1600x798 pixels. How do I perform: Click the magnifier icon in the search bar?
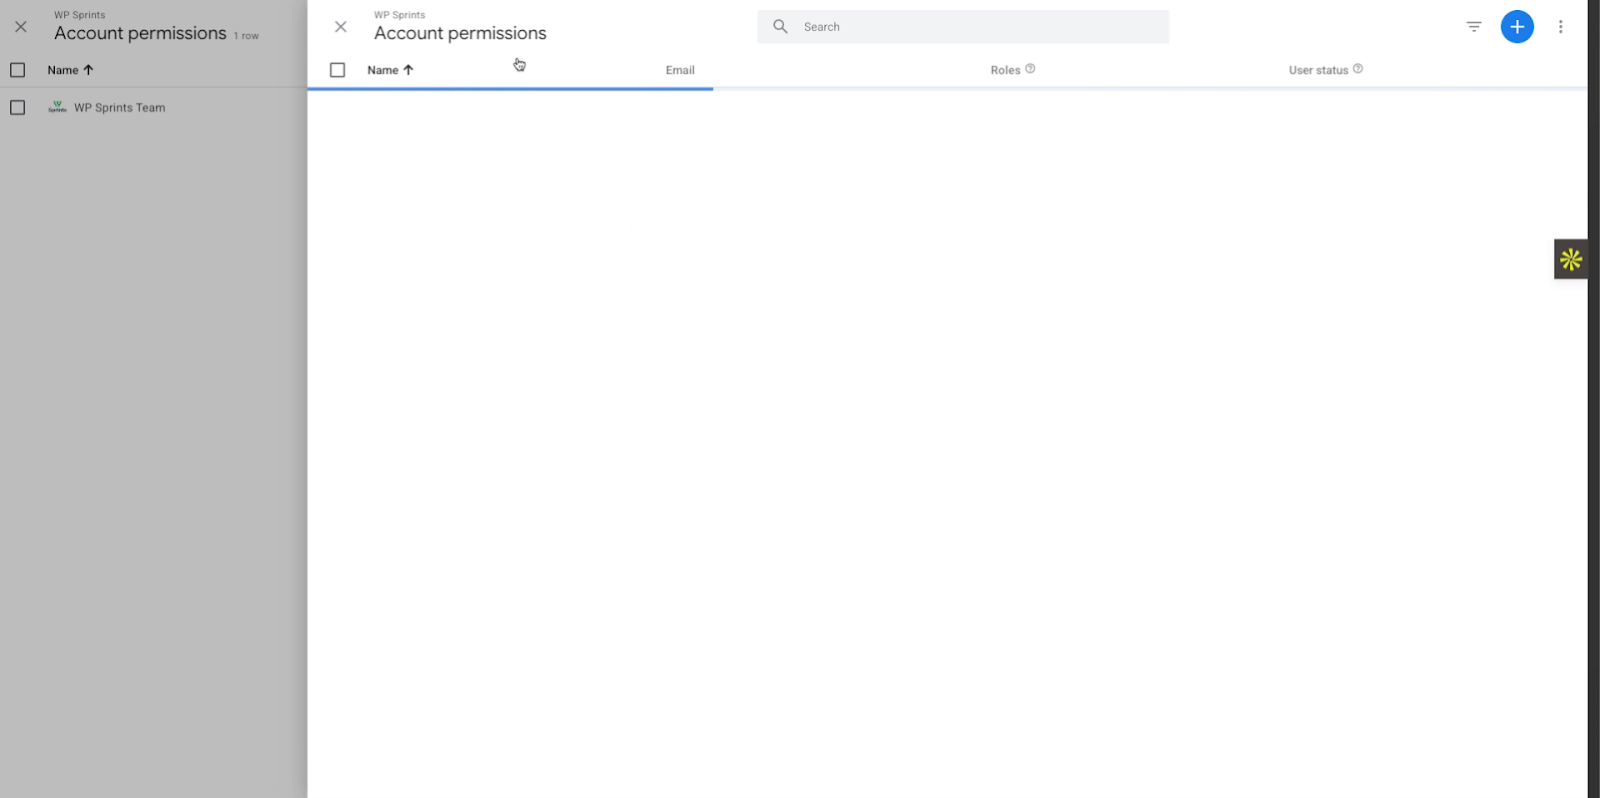[x=780, y=27]
